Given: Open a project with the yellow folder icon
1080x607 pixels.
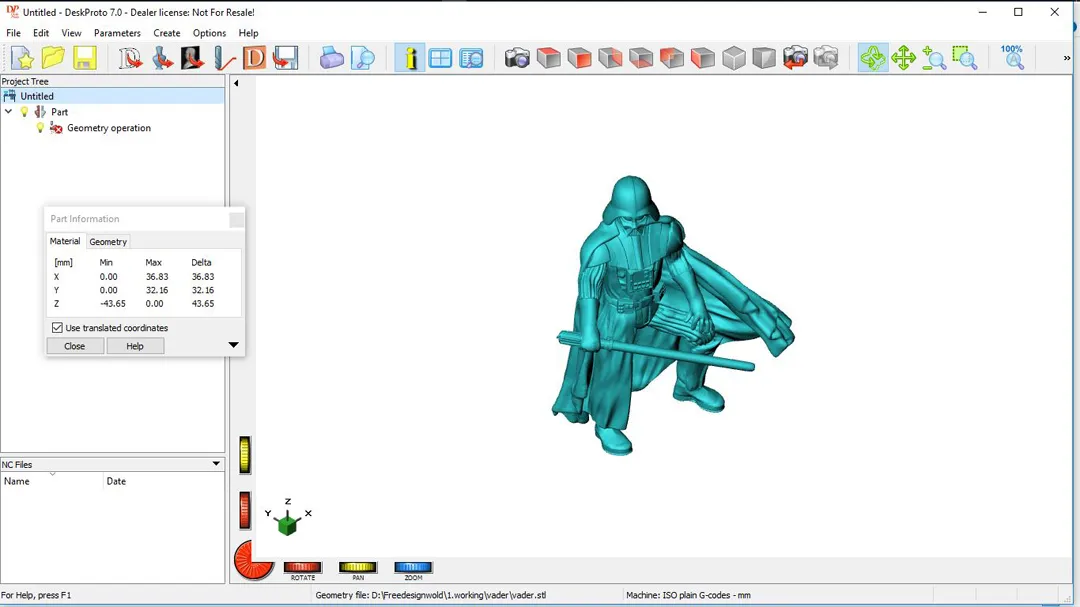Looking at the screenshot, I should 53,58.
